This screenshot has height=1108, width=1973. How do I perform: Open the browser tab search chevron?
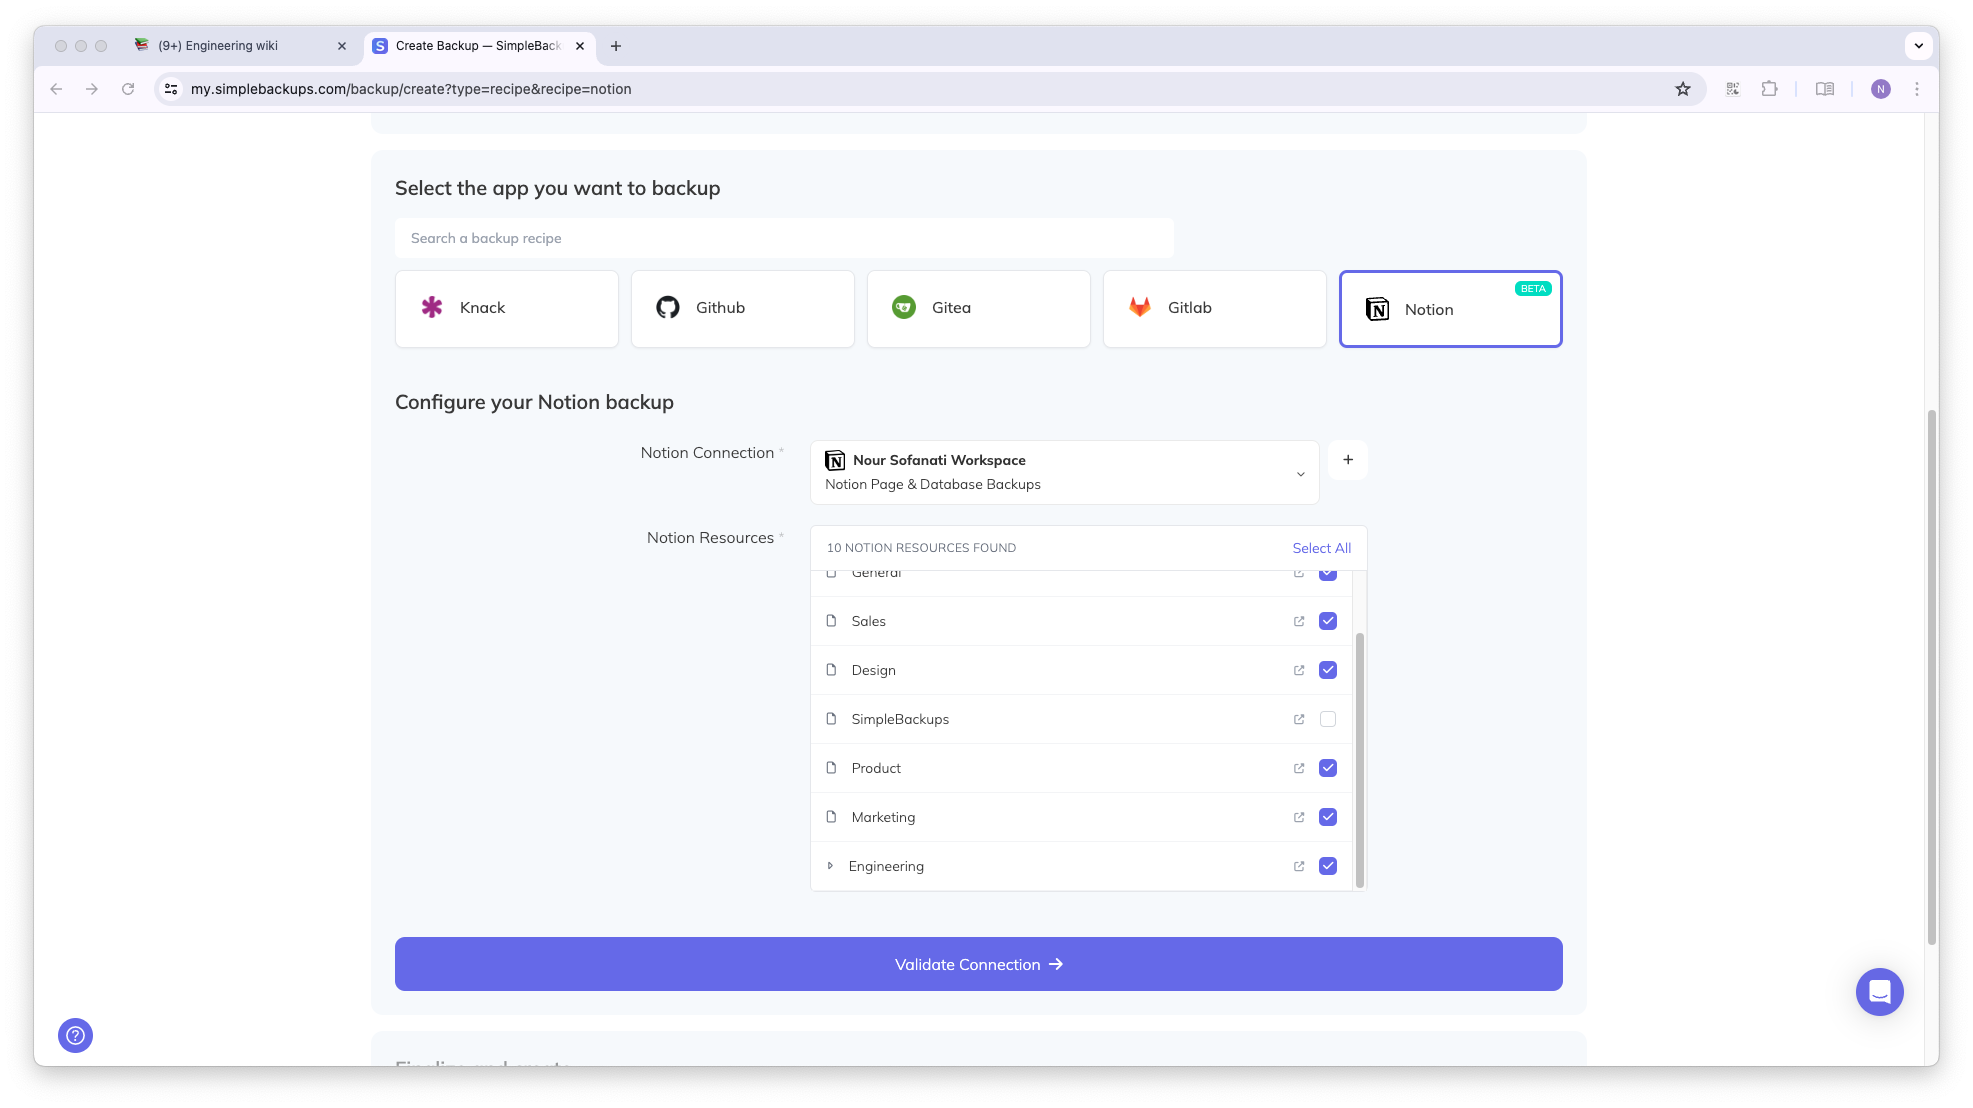(1918, 46)
